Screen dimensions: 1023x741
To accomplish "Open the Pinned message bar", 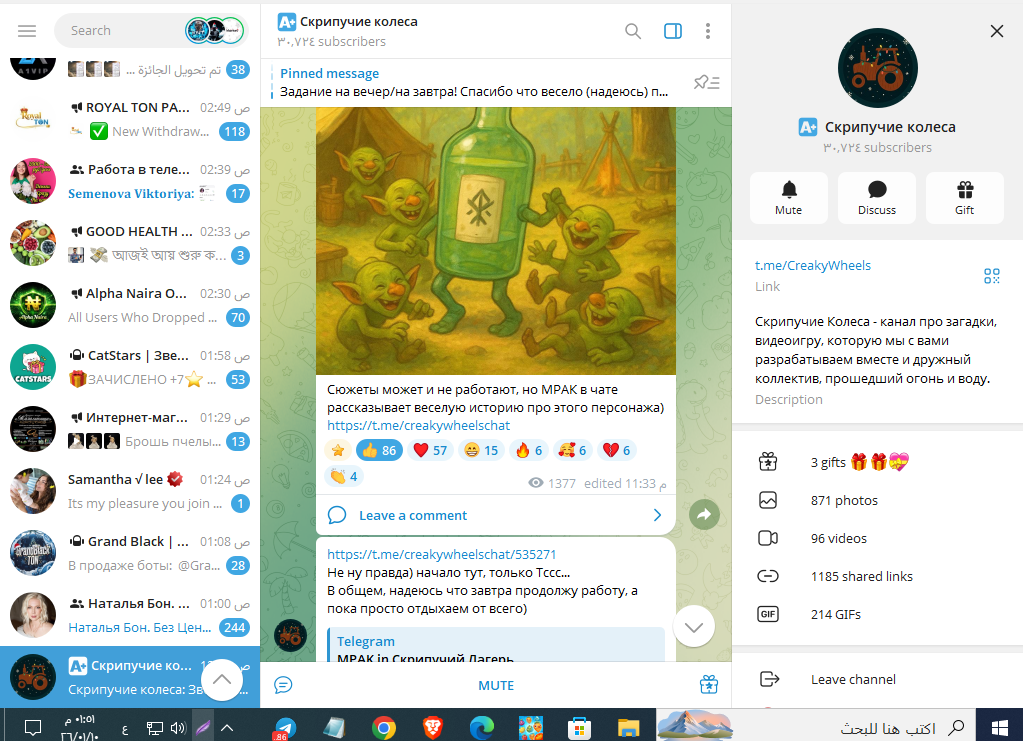I will [x=474, y=83].
